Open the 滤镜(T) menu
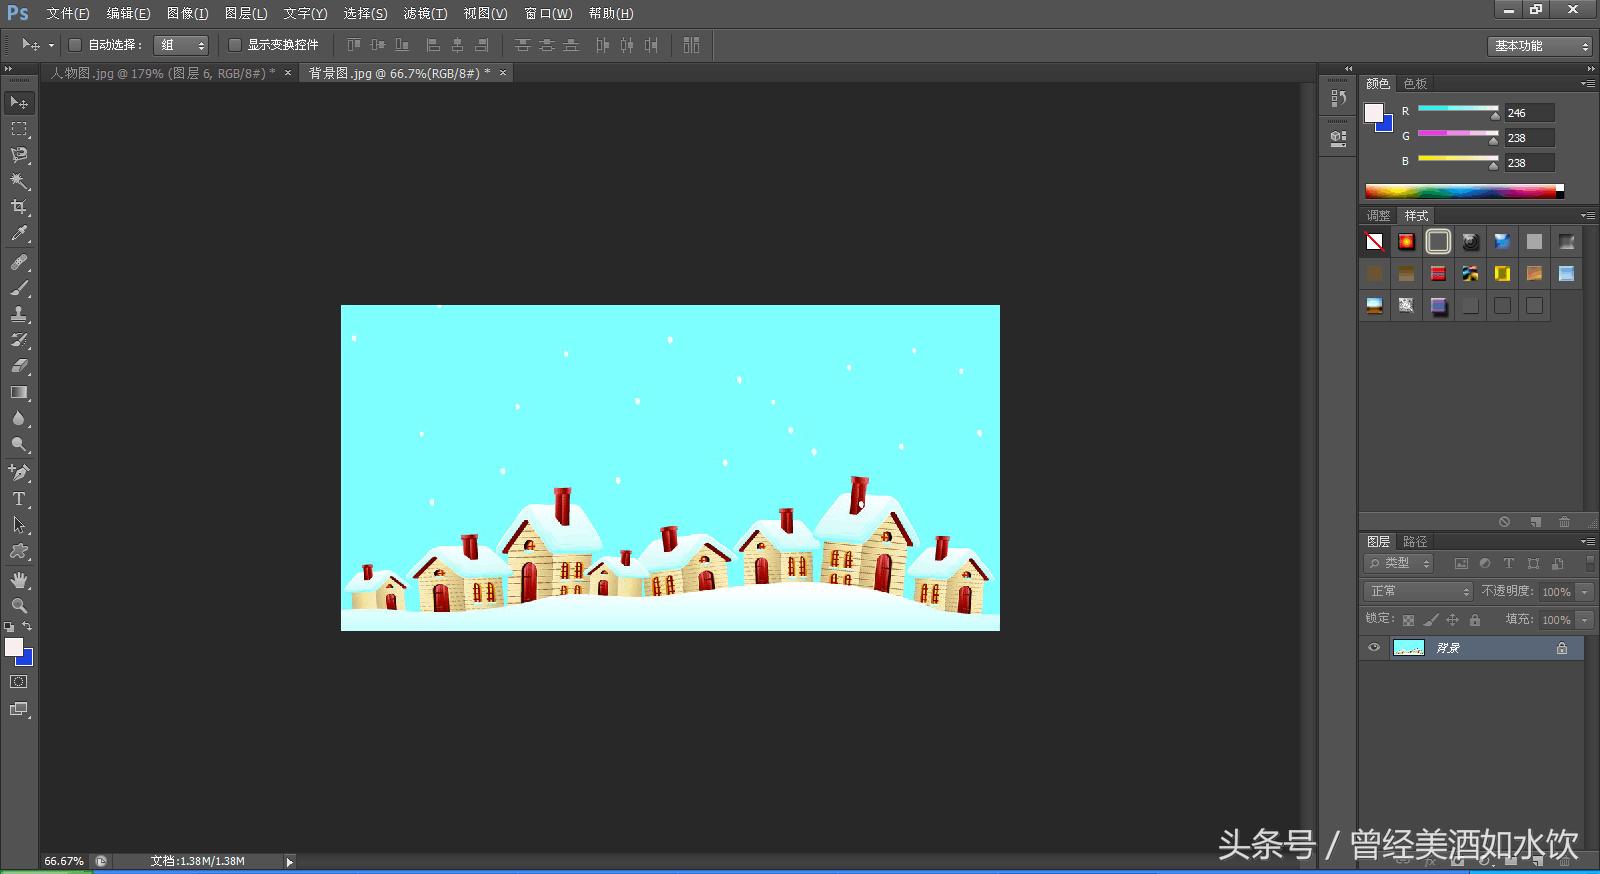This screenshot has height=874, width=1600. coord(425,13)
